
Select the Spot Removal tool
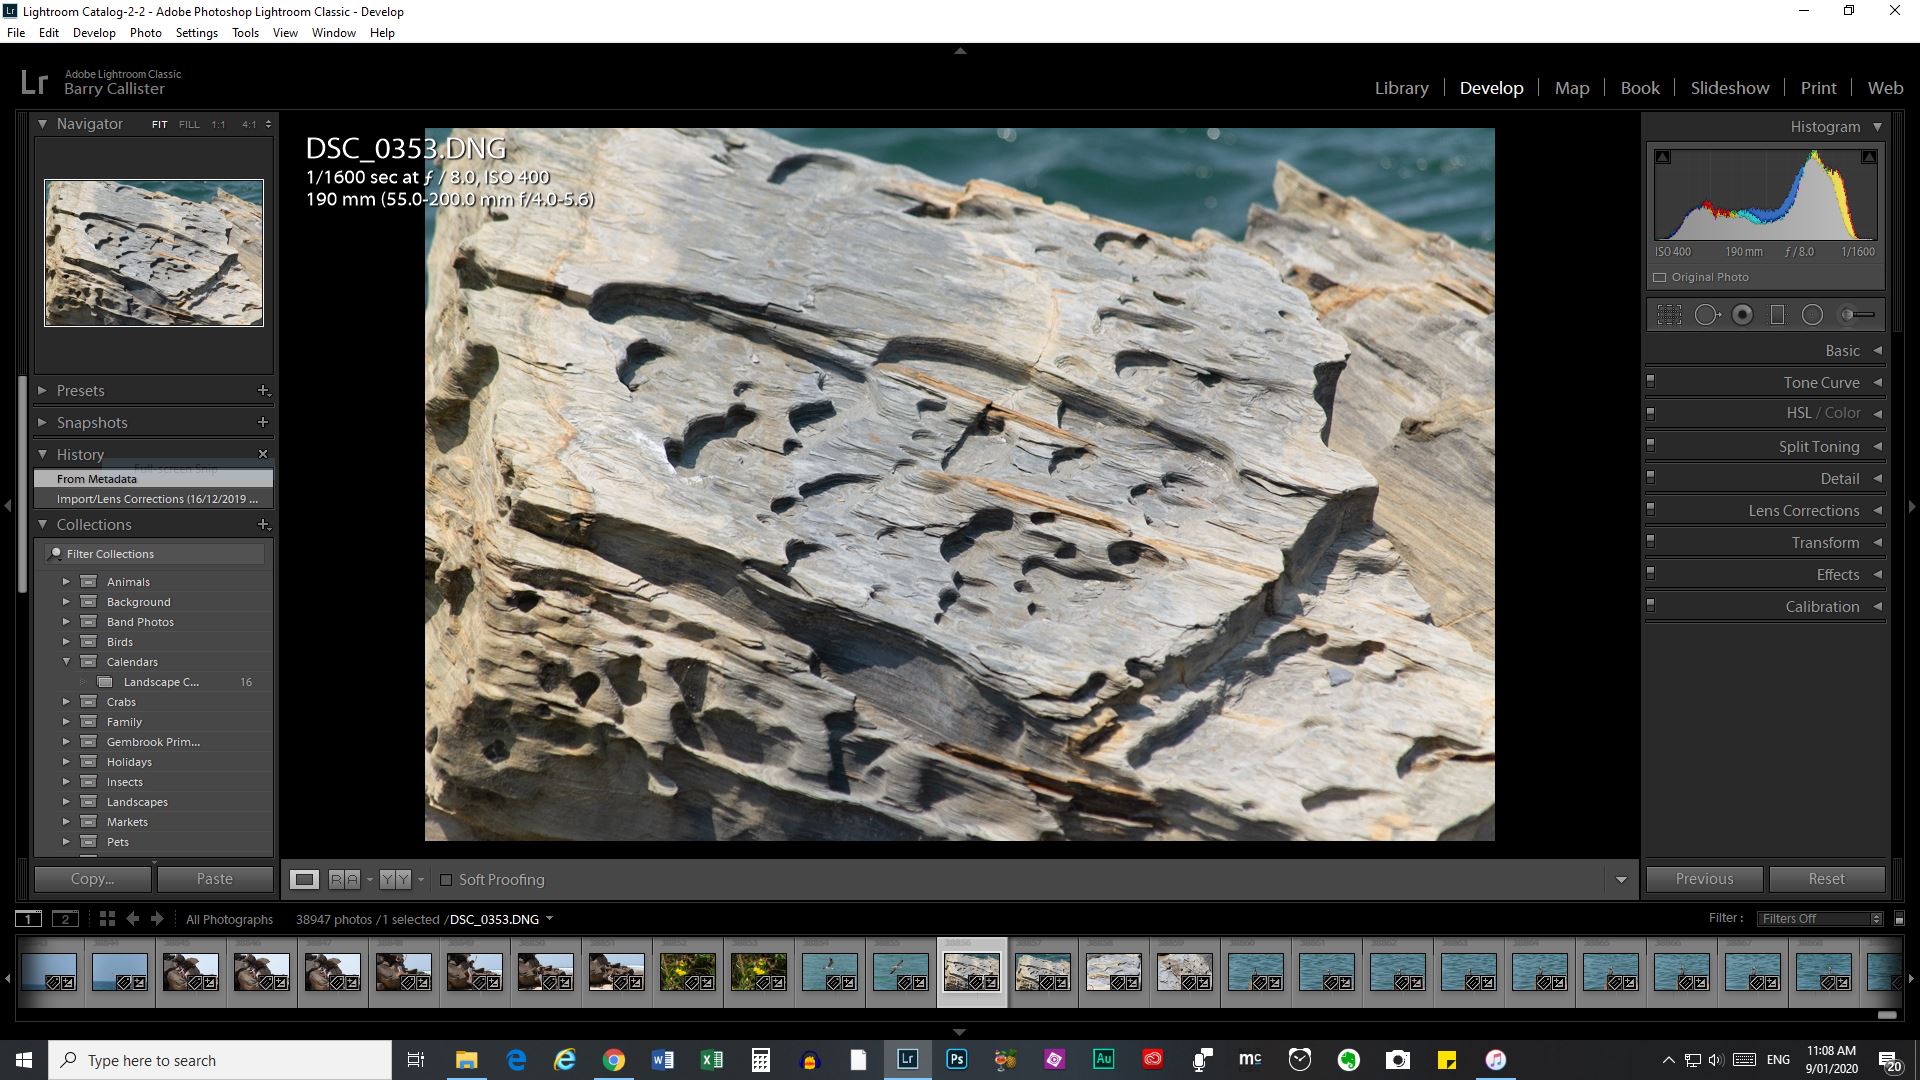coord(1707,315)
